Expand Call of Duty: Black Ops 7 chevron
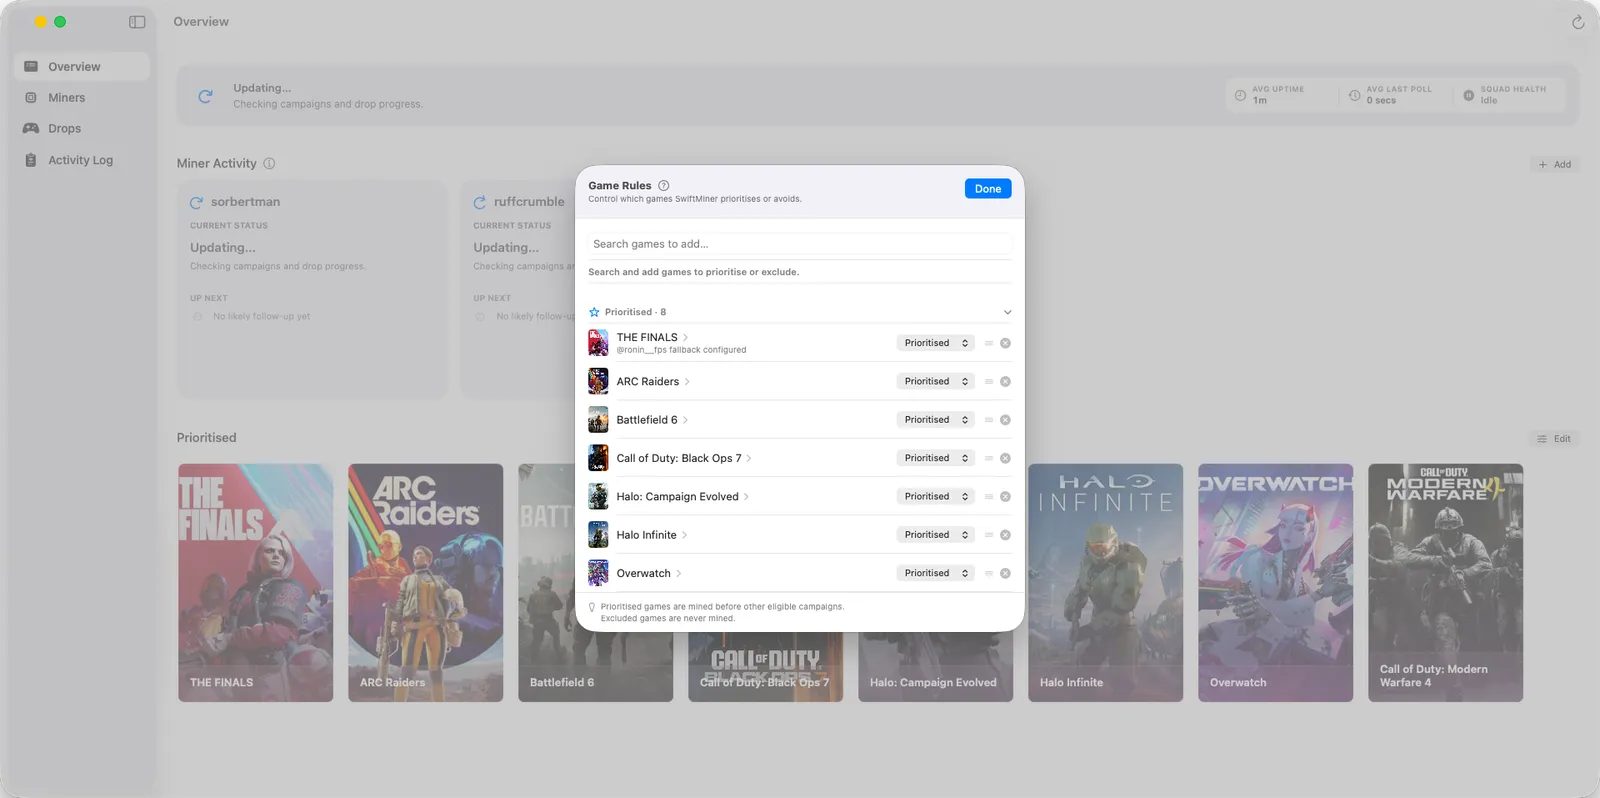The height and width of the screenshot is (798, 1600). click(x=749, y=458)
